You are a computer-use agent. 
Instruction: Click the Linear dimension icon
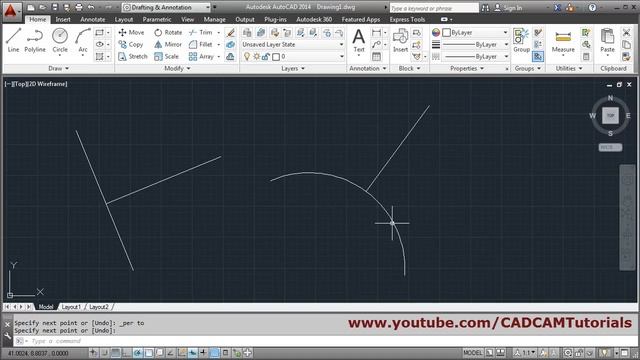pyautogui.click(x=376, y=32)
